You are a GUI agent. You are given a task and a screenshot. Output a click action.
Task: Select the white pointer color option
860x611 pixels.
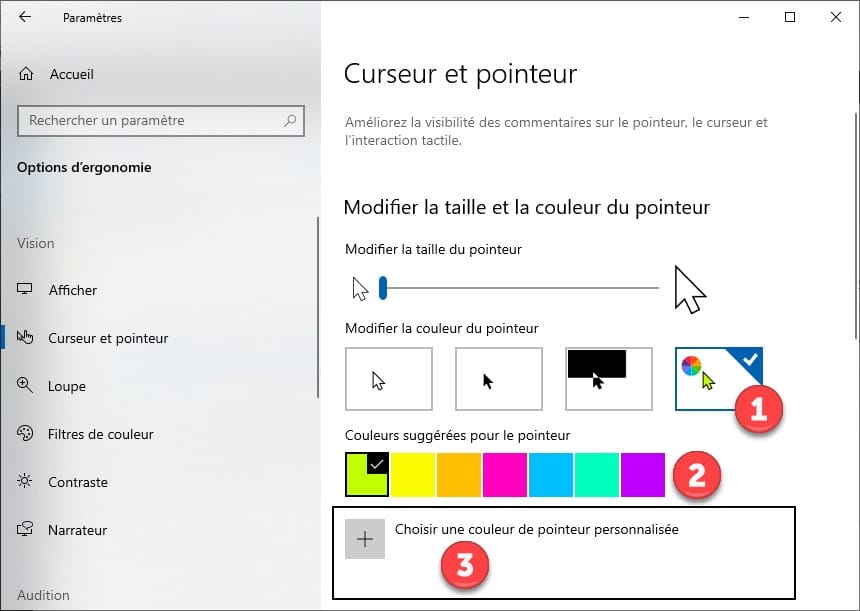pos(389,379)
